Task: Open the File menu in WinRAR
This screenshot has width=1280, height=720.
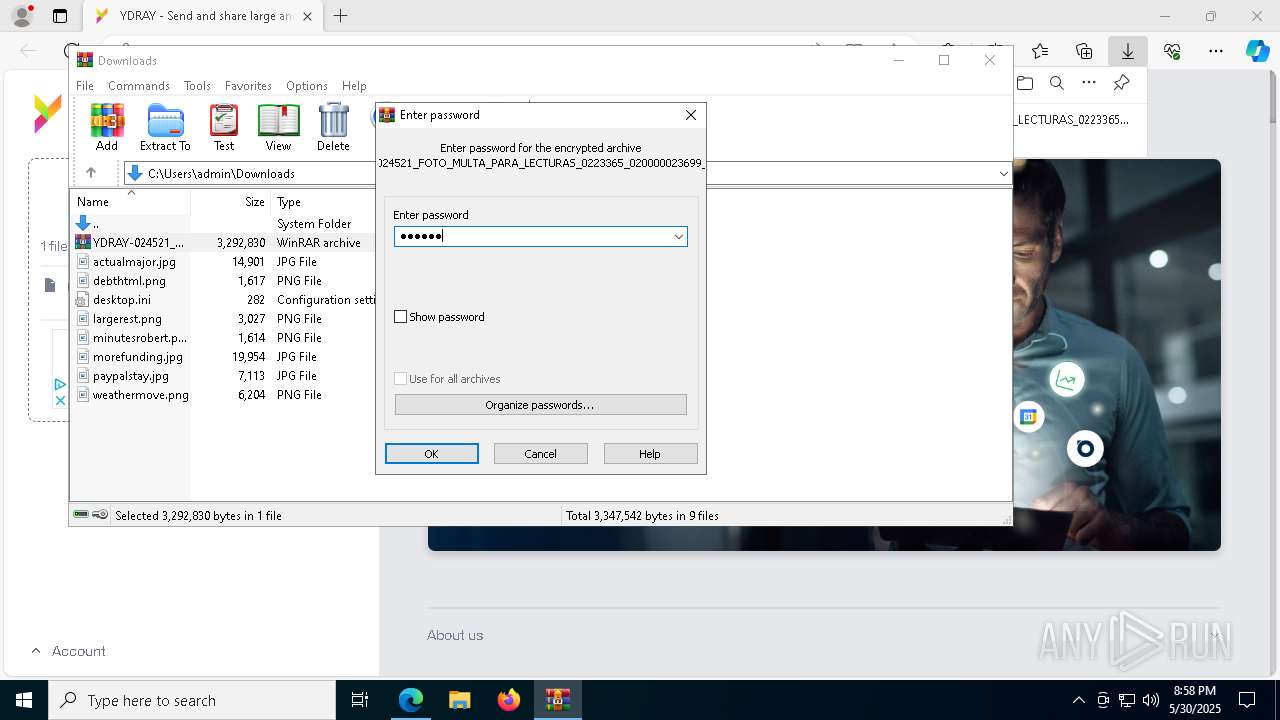Action: (85, 86)
